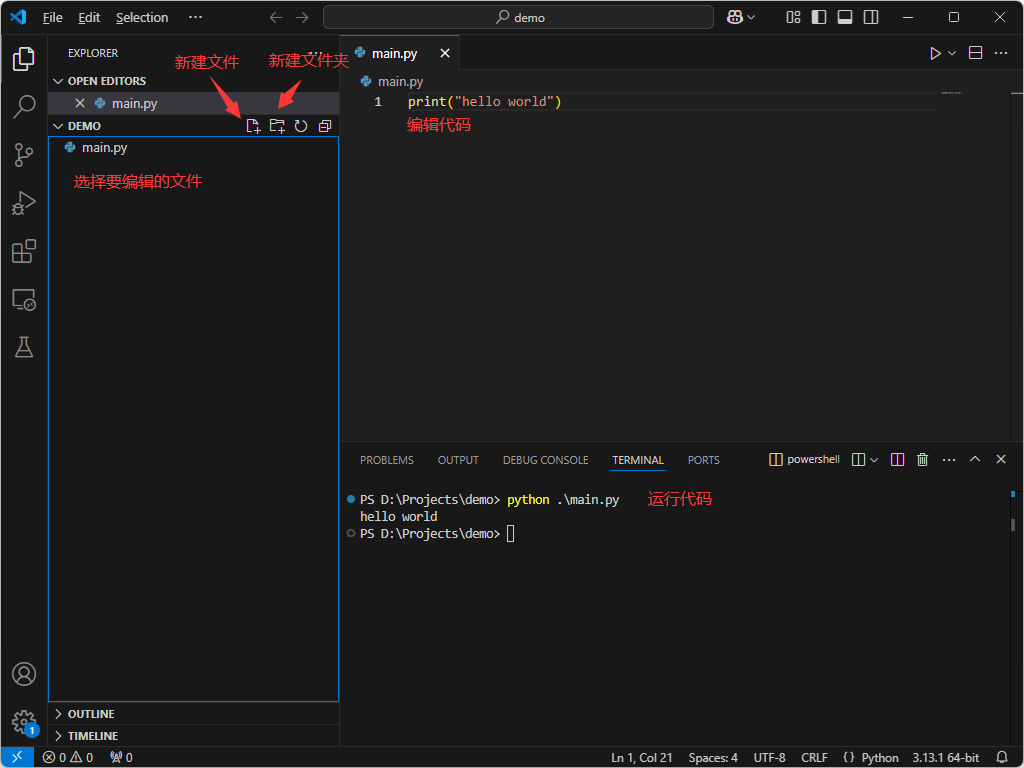Run main.py using the Run button icon
Screen dimensions: 1024x768
(x=934, y=52)
